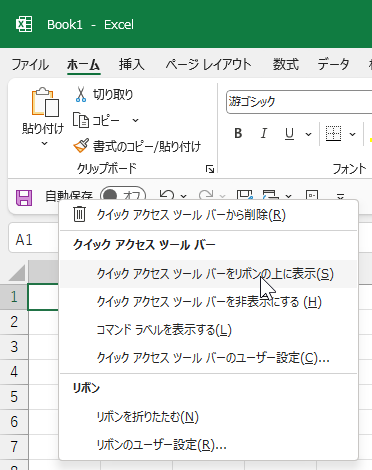Screen dimensions: 372x470
Task: Open the clipboard group dialog launcher
Action: [210, 169]
